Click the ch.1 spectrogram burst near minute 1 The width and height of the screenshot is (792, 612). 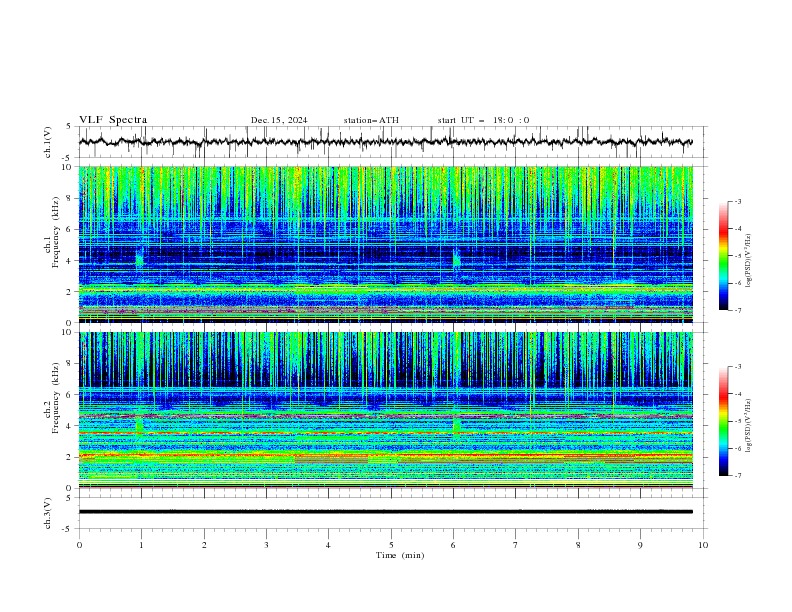point(139,259)
